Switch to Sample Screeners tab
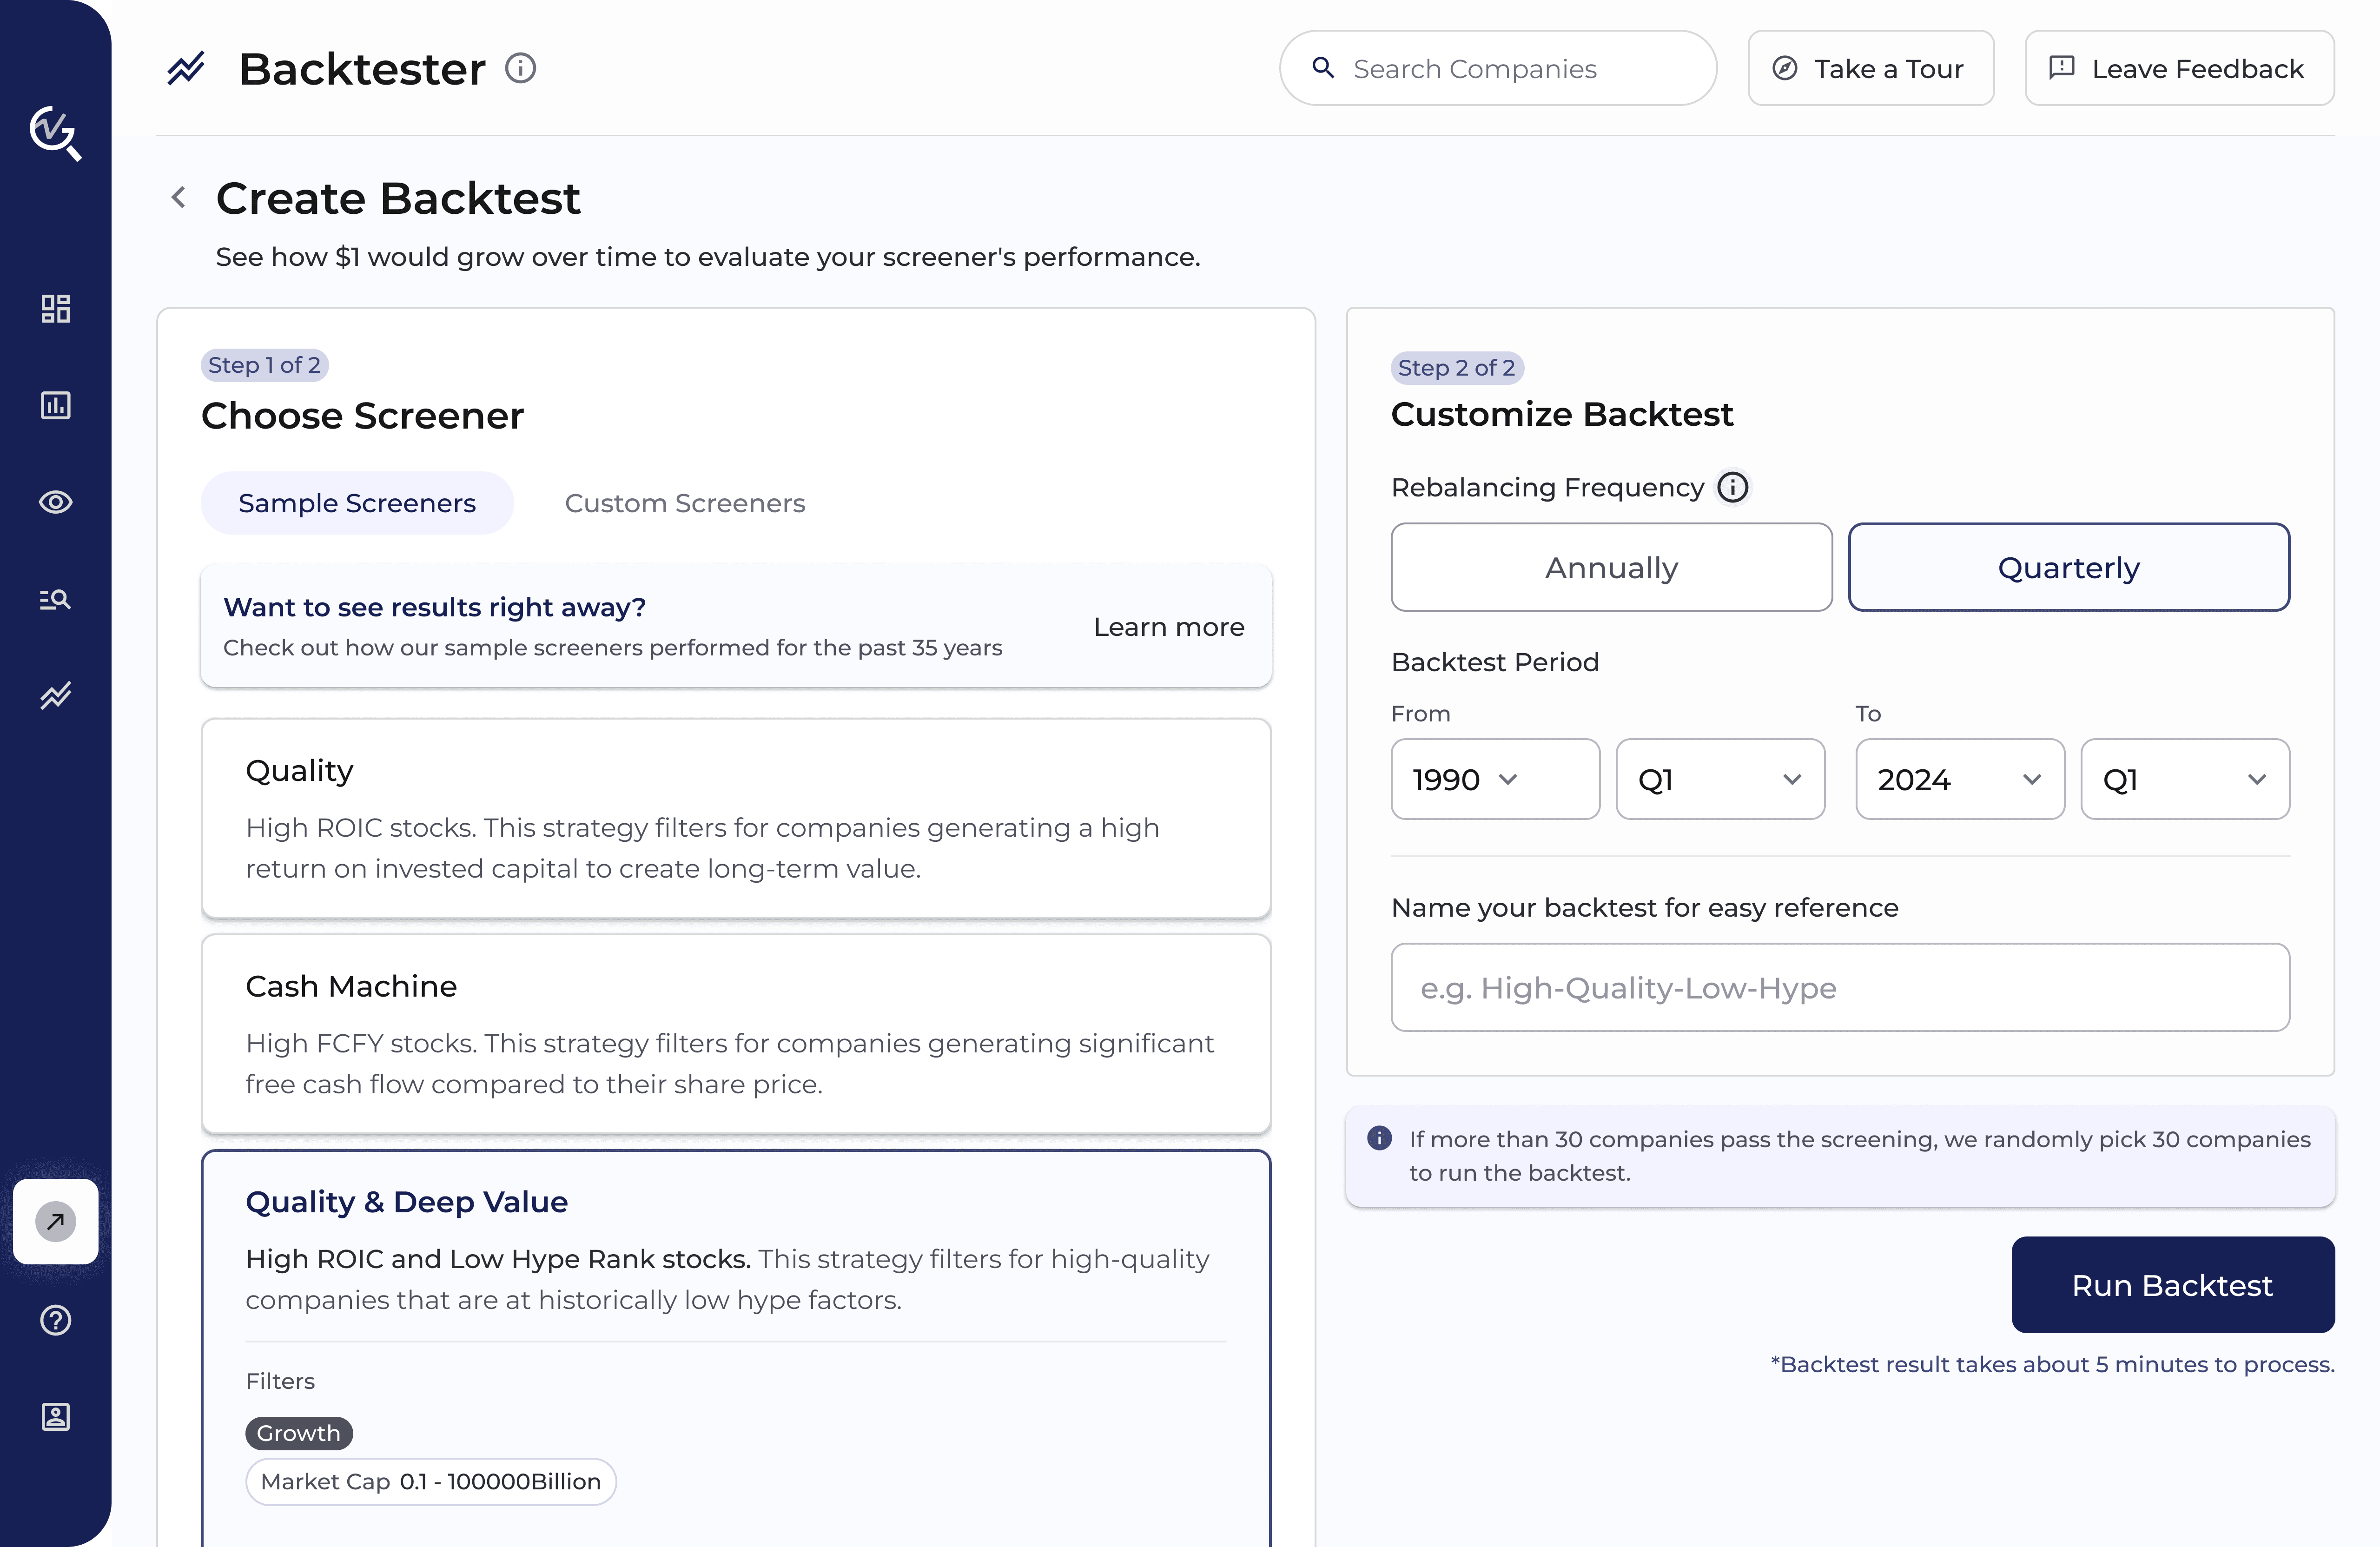This screenshot has height=1547, width=2380. pyautogui.click(x=357, y=503)
